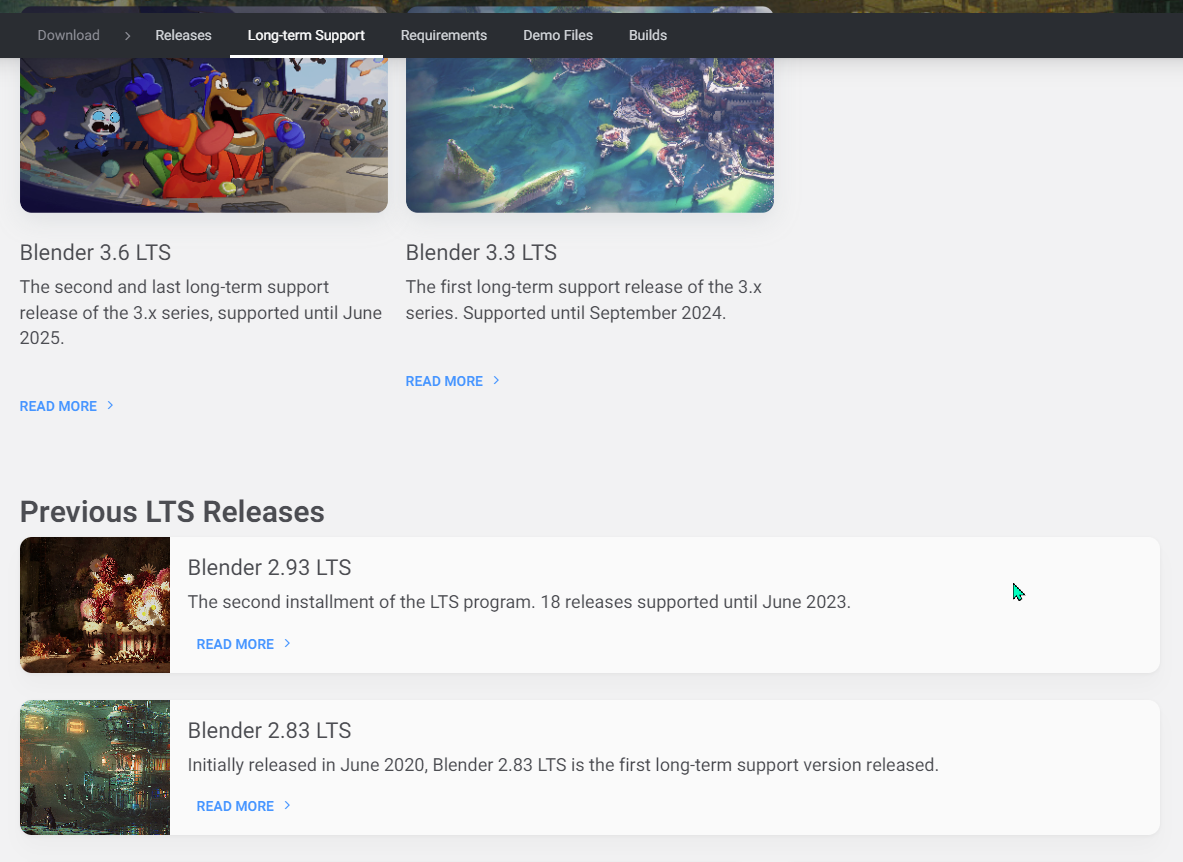Image resolution: width=1183 pixels, height=862 pixels.
Task: Click the arrow beside 3.3 LTS Read More
Action: click(496, 381)
